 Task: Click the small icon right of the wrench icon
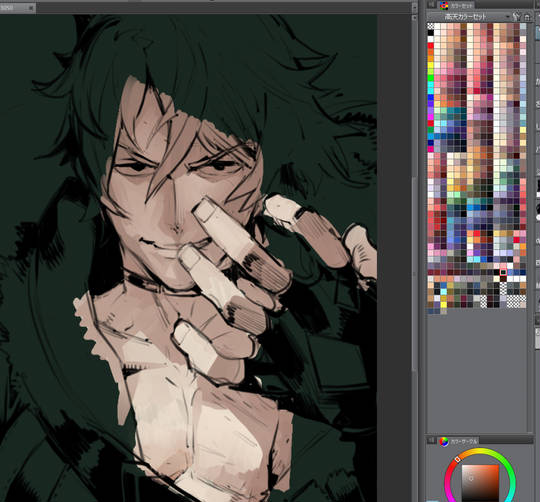coord(527,17)
